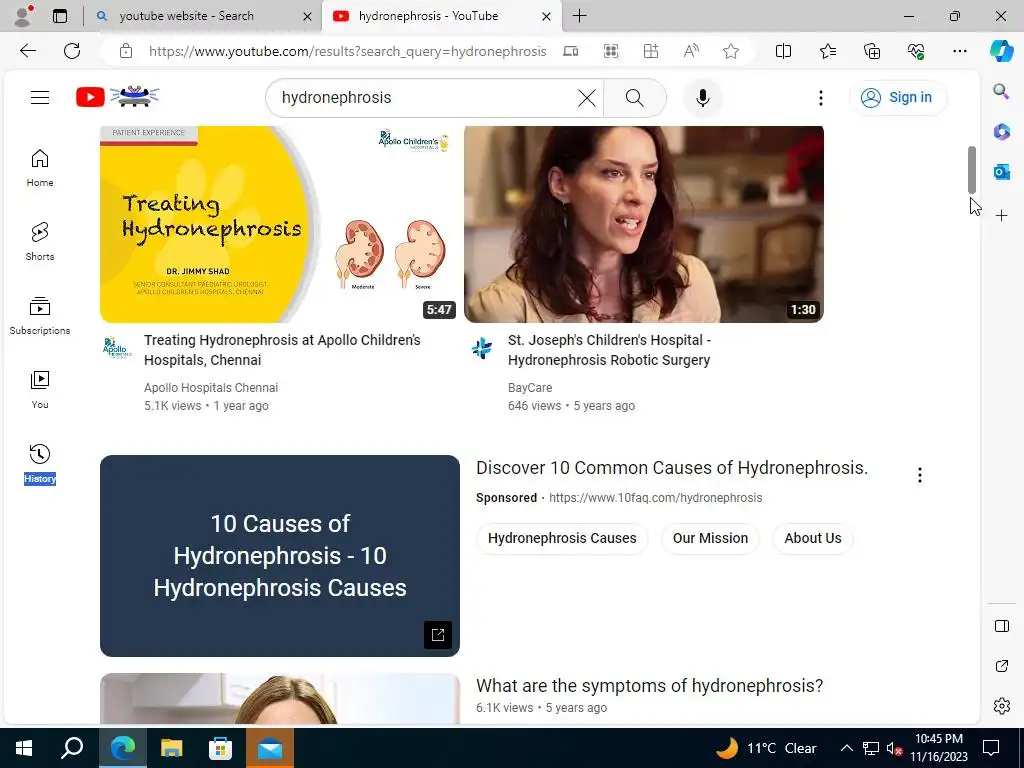The image size is (1024, 768).
Task: Add this page to favorites star
Action: (731, 51)
